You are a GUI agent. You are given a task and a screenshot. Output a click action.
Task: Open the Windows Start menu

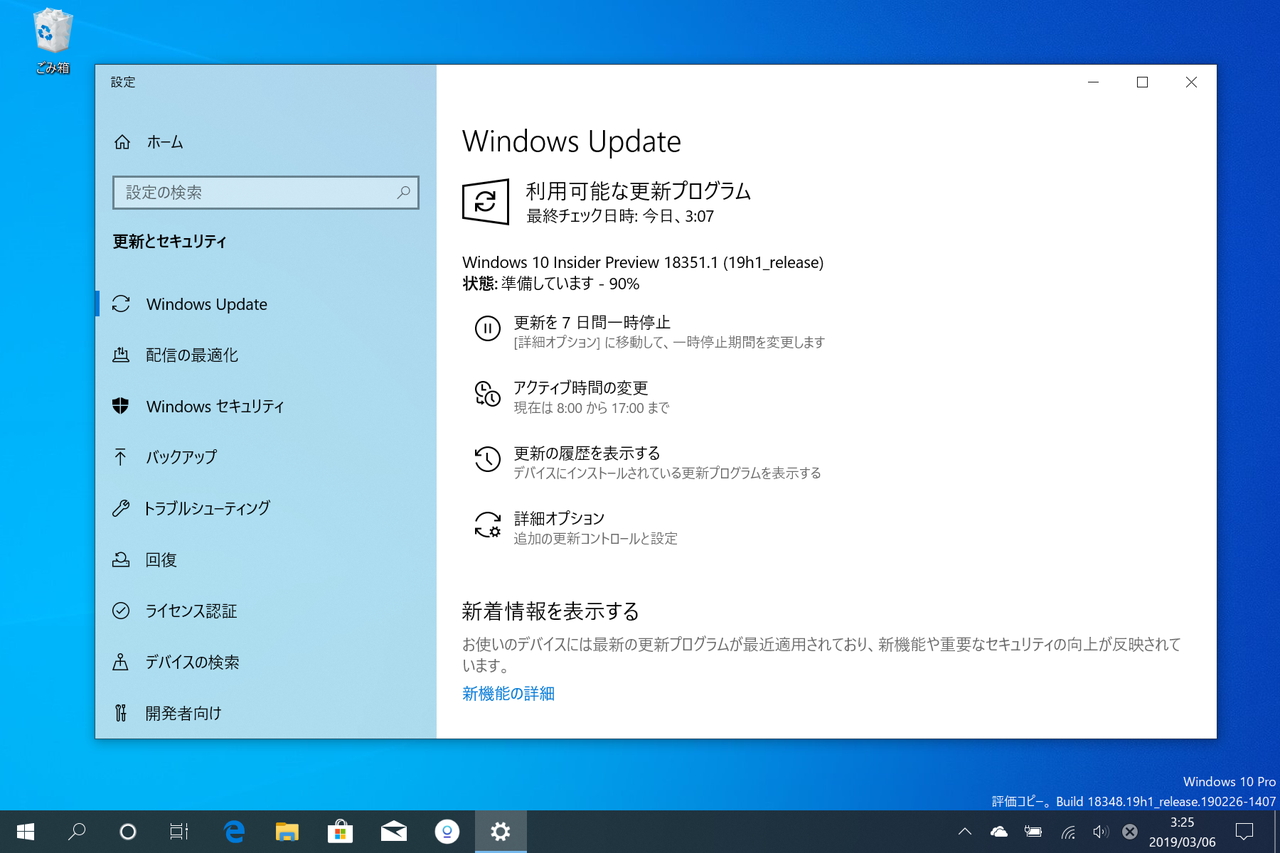24,831
